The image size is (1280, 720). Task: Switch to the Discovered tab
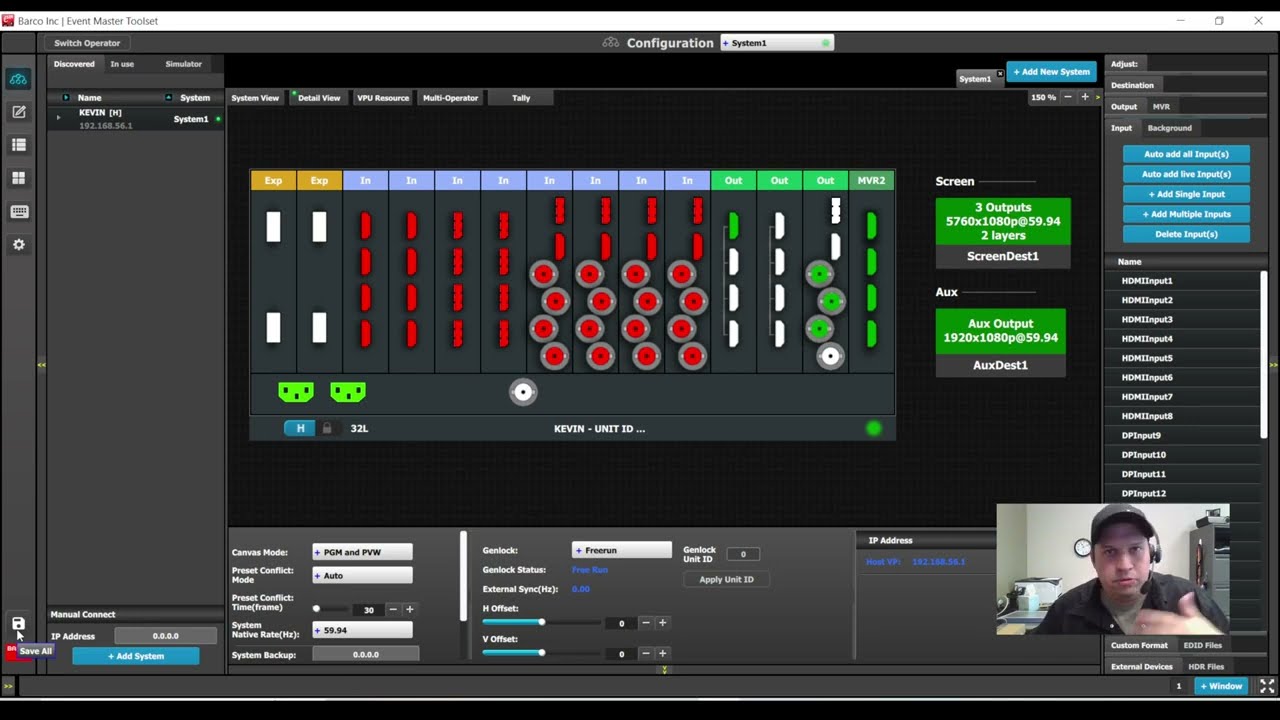(74, 64)
